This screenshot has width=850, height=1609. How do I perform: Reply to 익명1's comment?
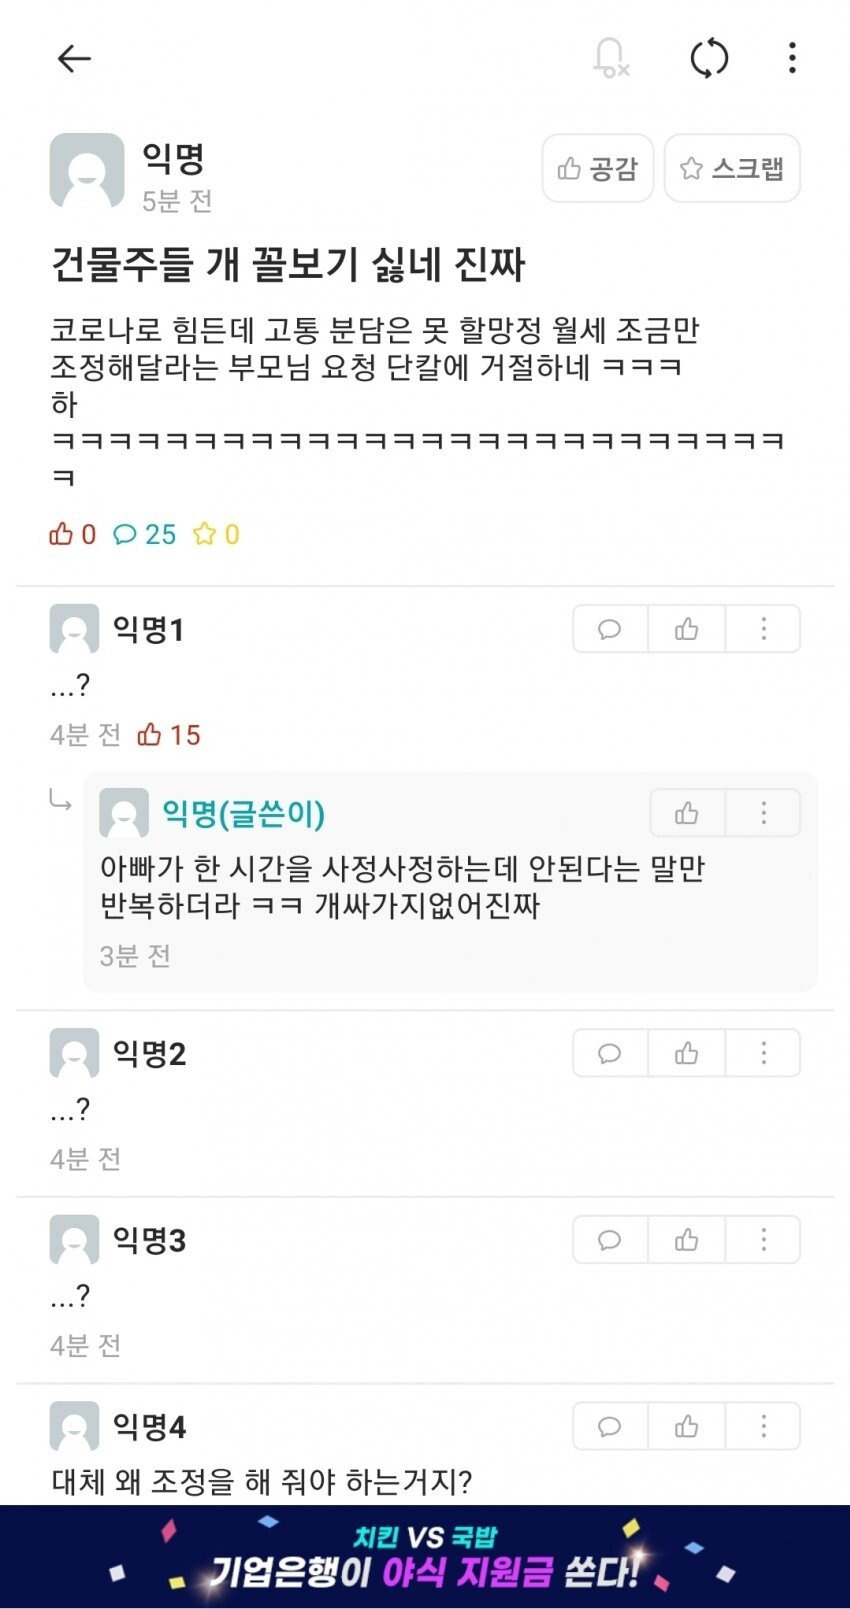(610, 629)
